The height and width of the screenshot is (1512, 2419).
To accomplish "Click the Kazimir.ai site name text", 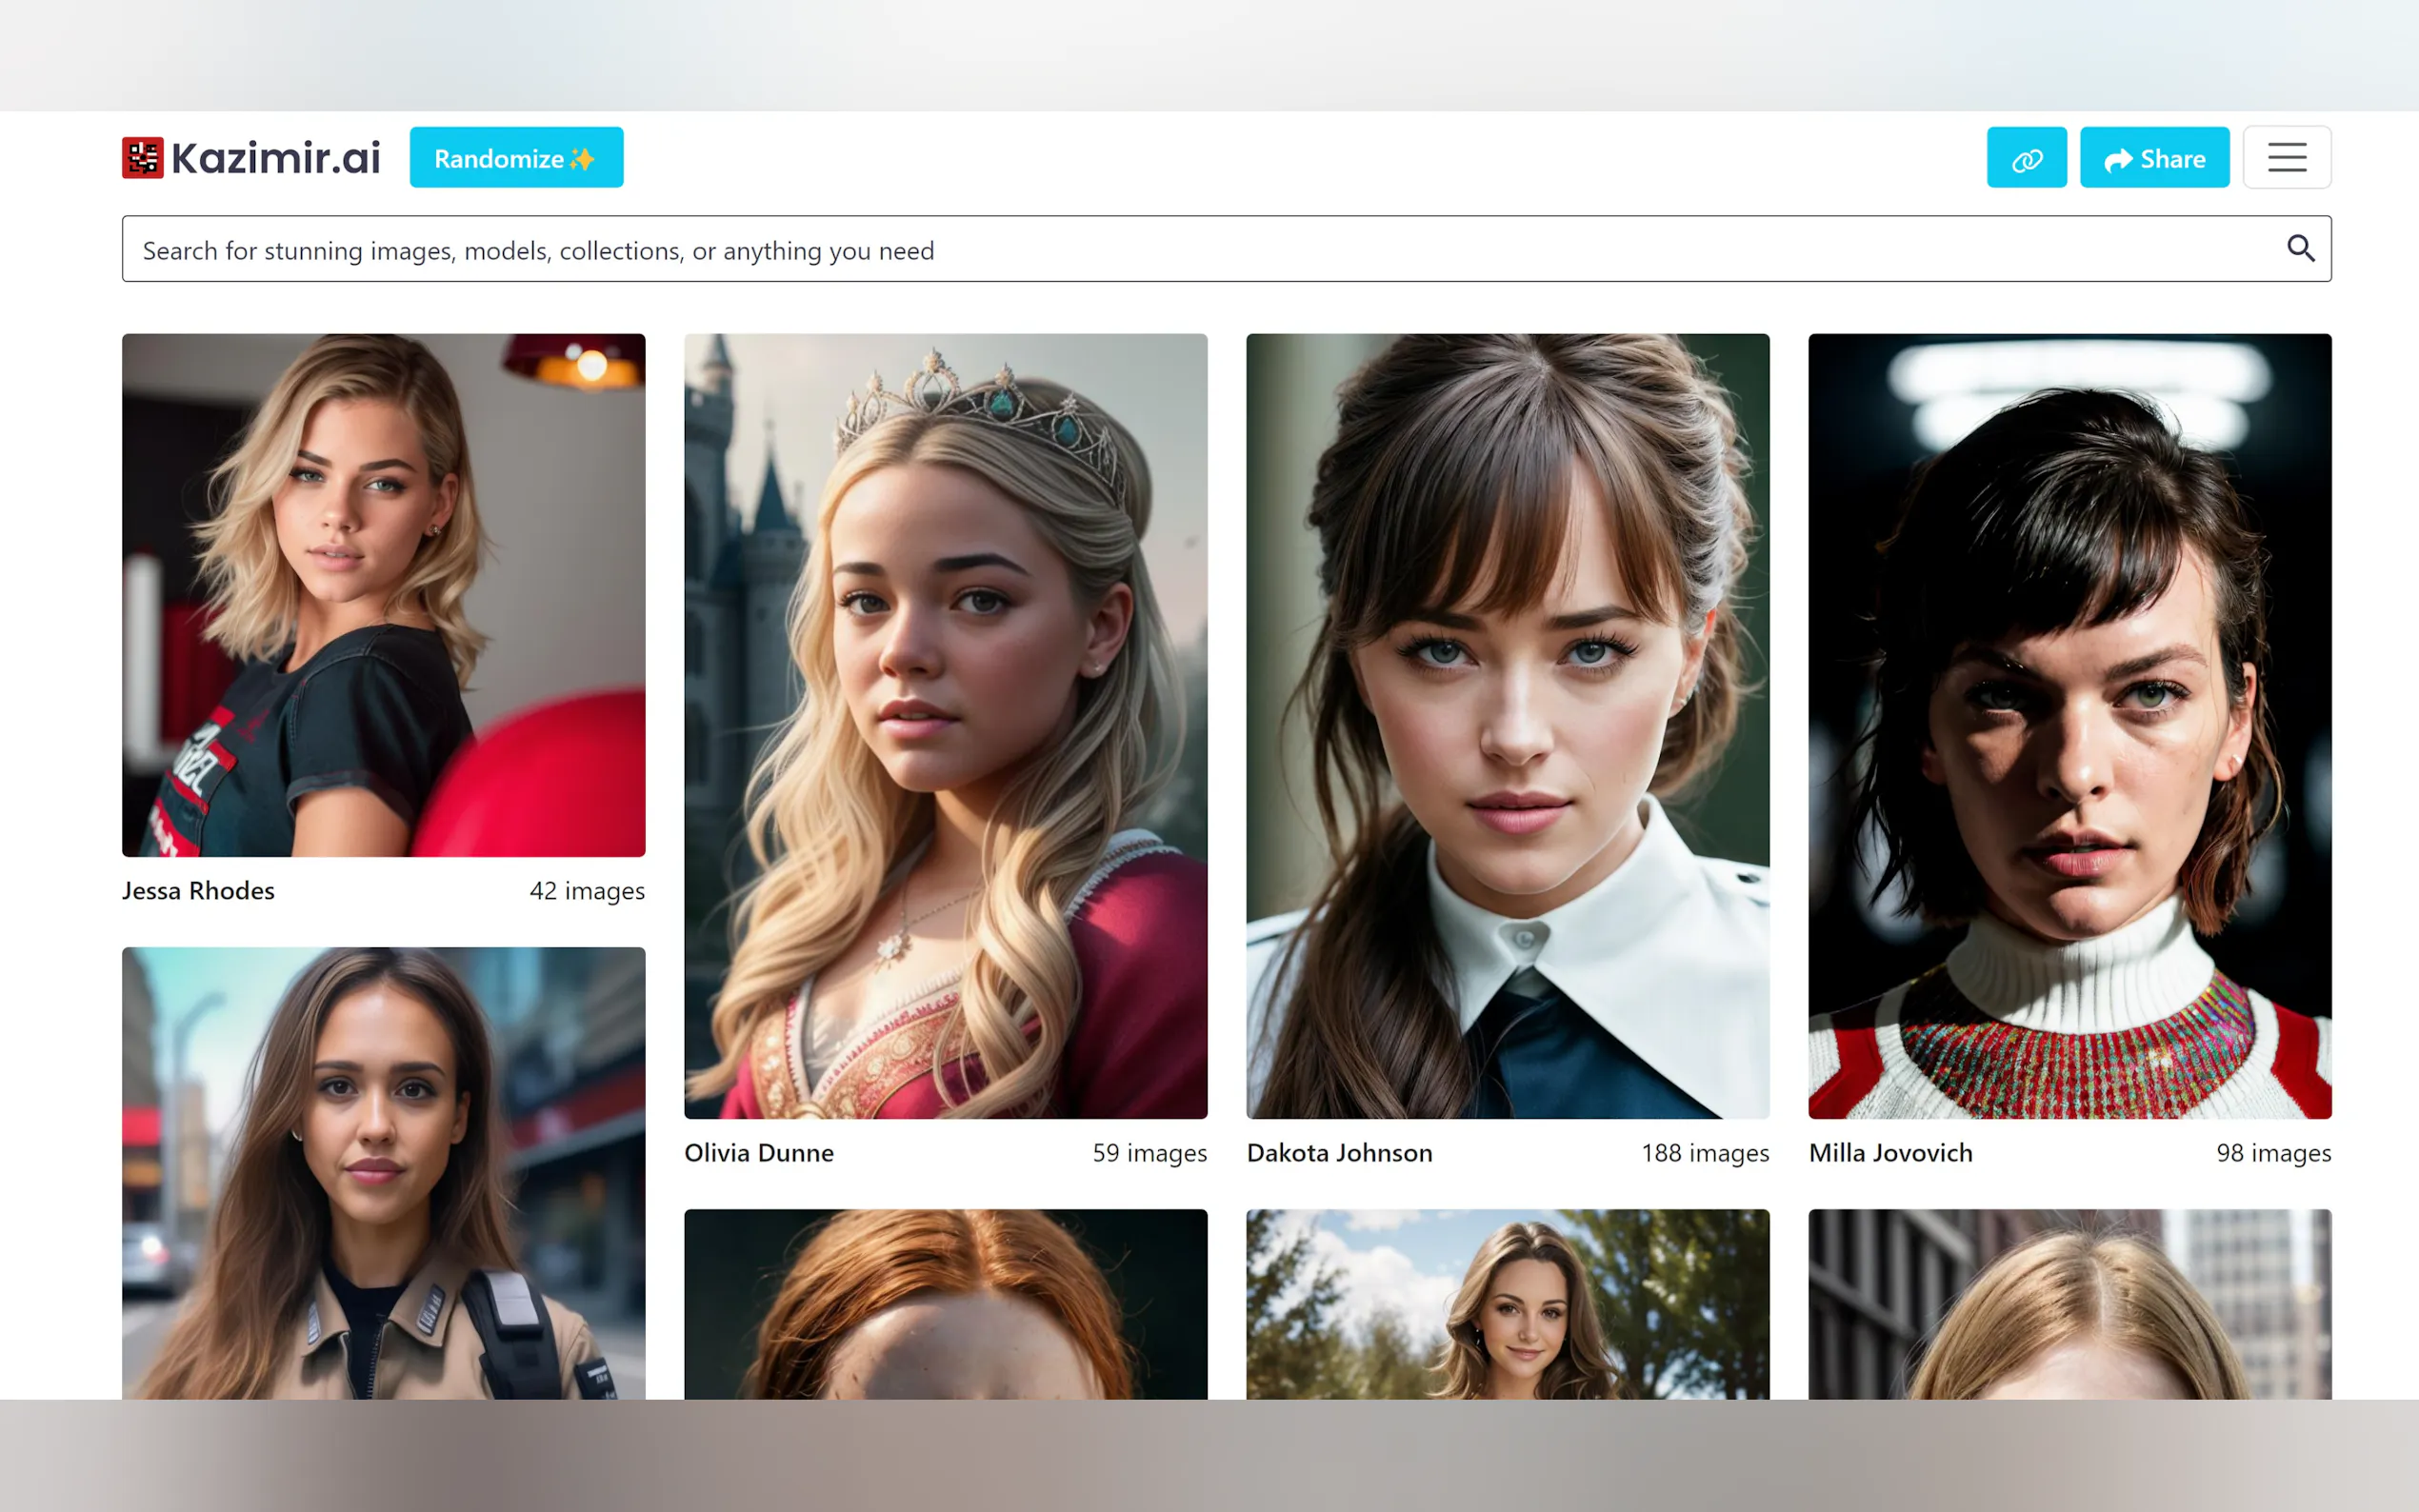I will click(276, 158).
